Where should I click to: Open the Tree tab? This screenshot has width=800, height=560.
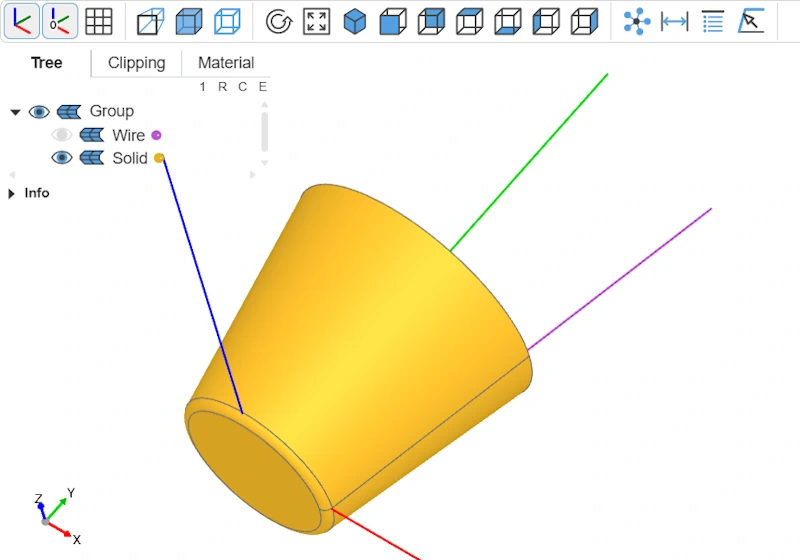coord(46,63)
